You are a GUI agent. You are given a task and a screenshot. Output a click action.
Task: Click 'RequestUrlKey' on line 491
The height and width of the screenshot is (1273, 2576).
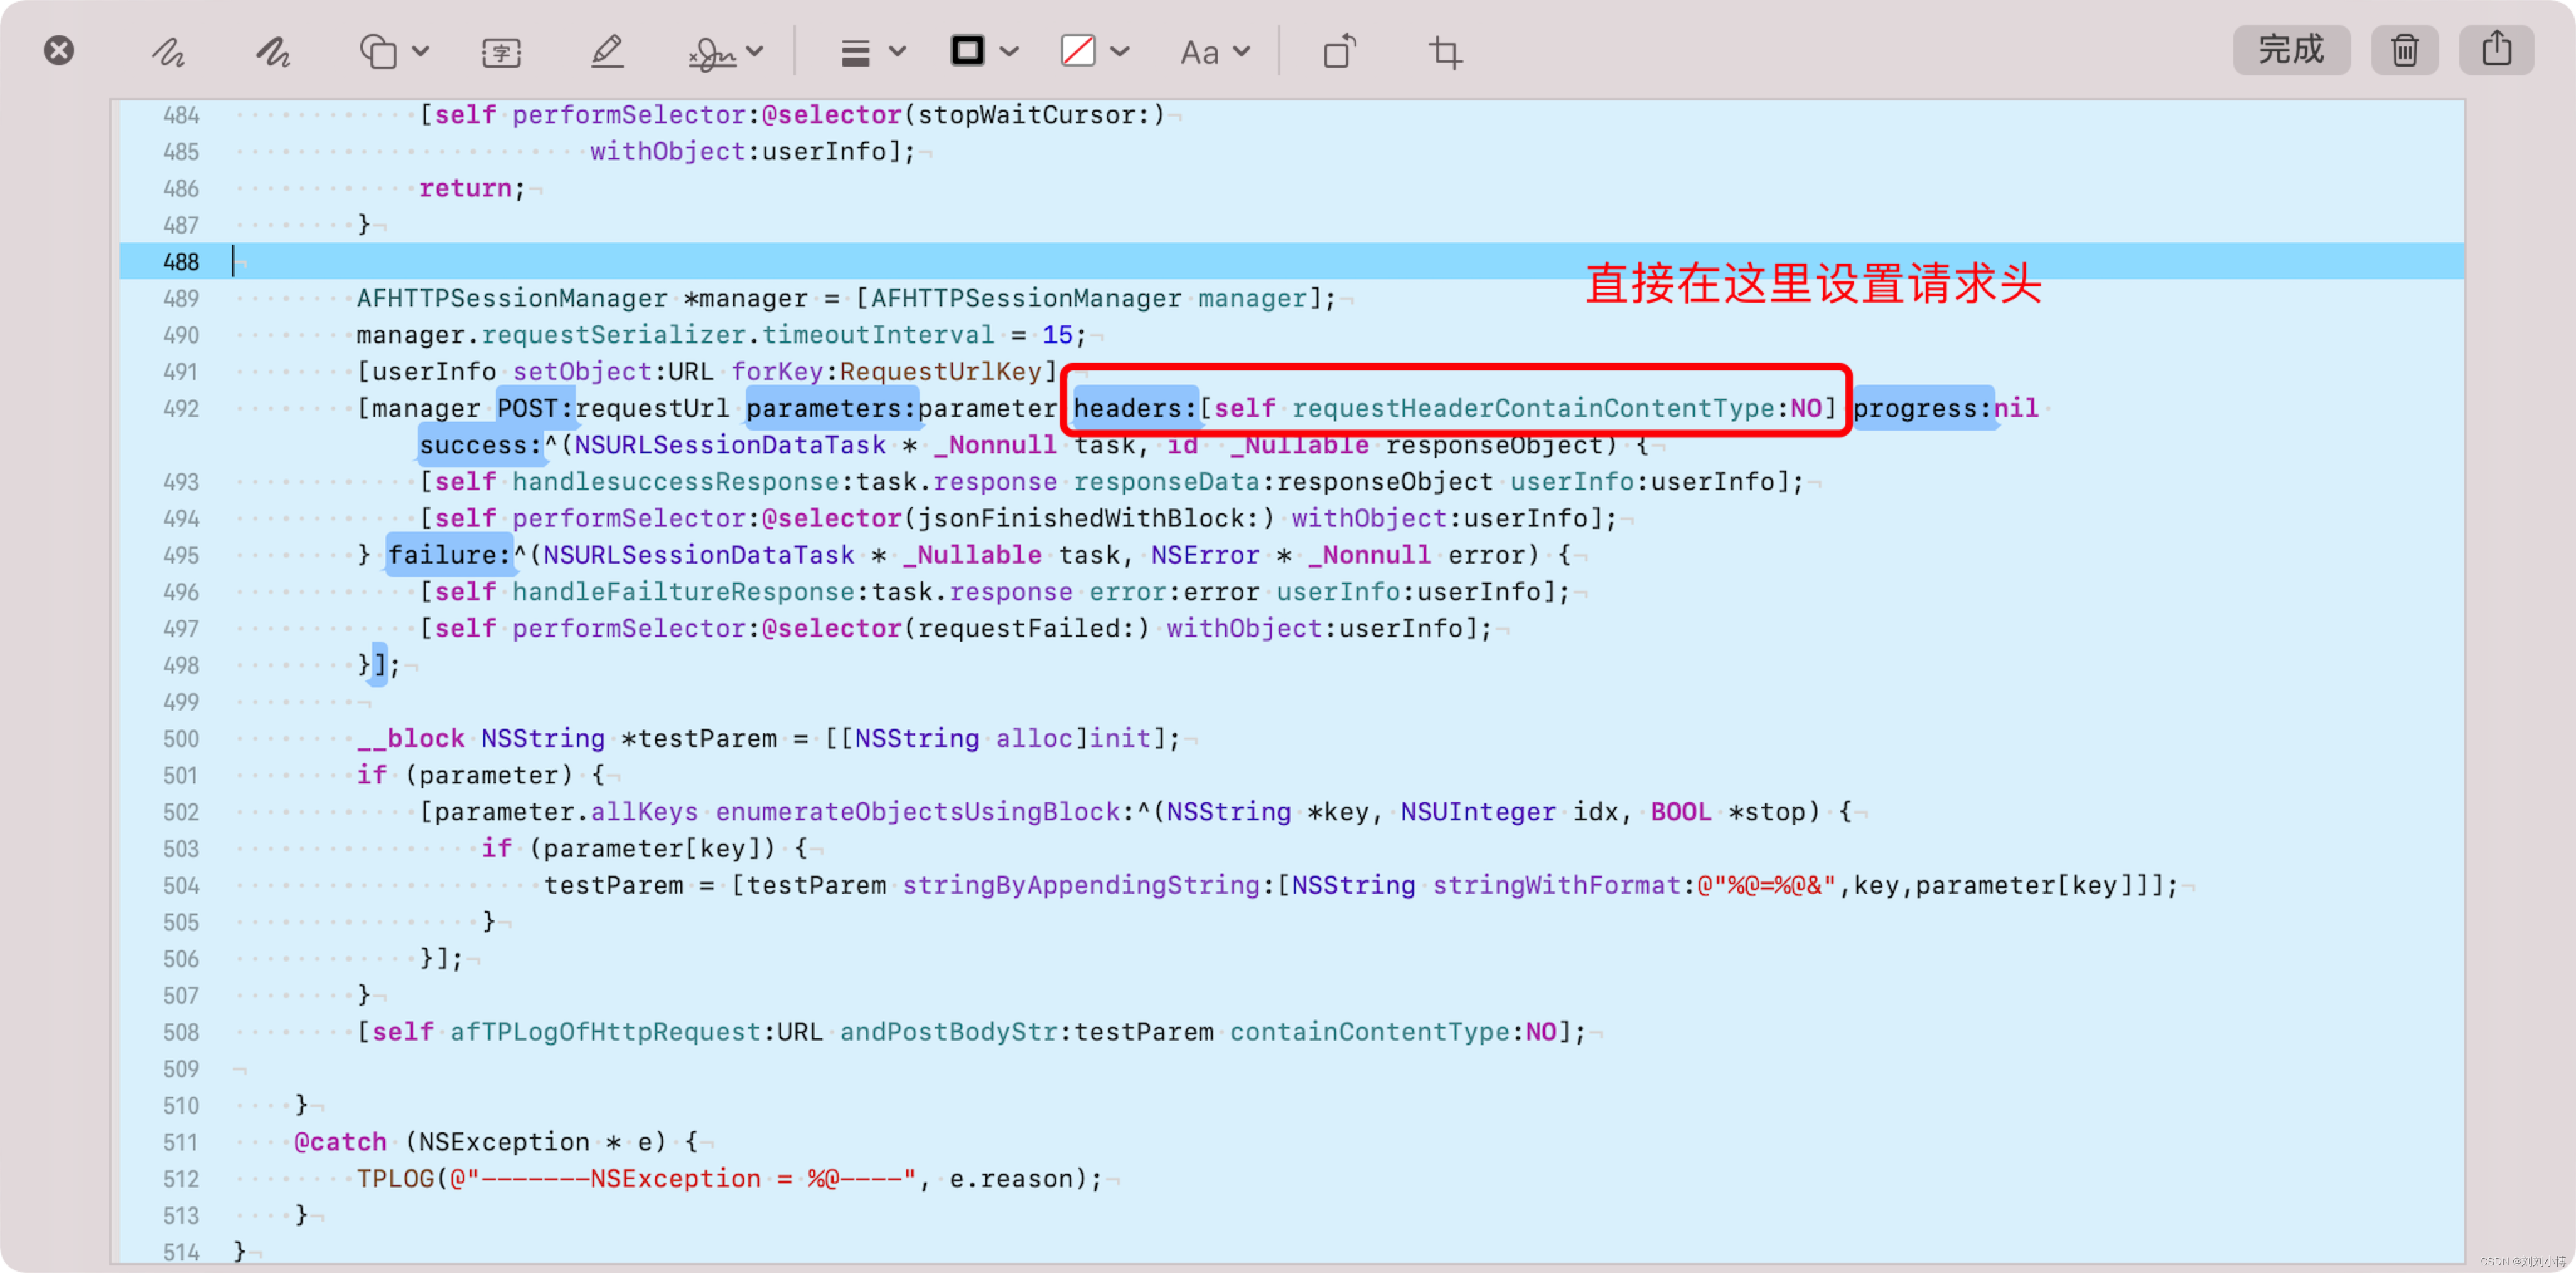[x=940, y=372]
